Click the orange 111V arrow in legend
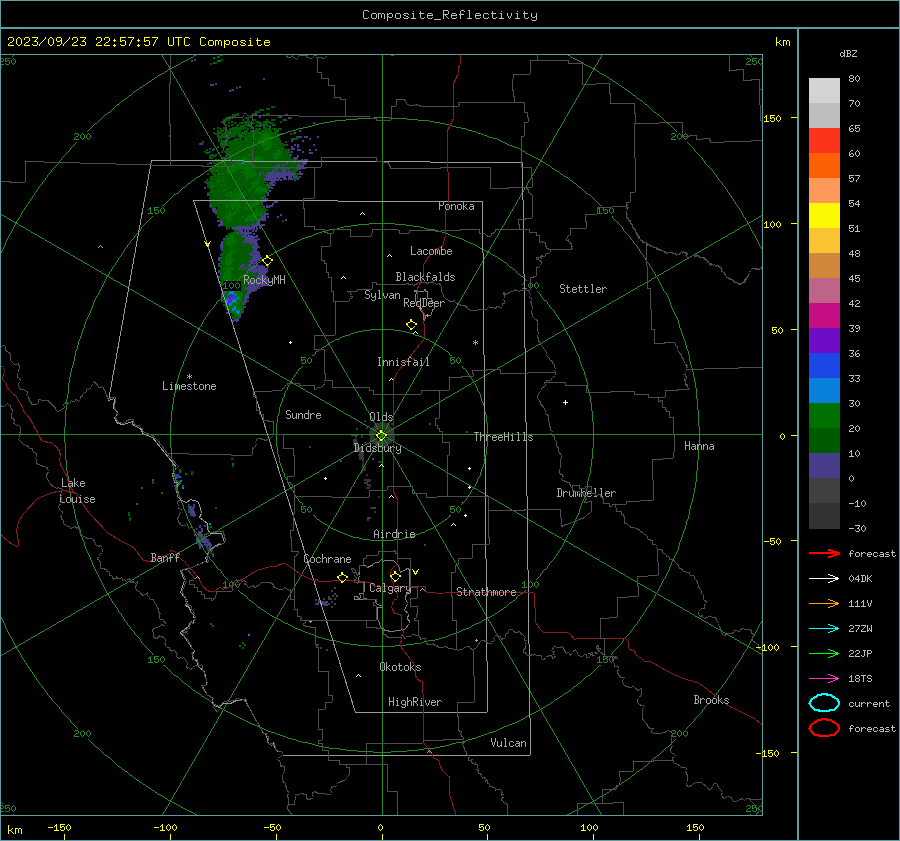This screenshot has height=841, width=900. (824, 603)
